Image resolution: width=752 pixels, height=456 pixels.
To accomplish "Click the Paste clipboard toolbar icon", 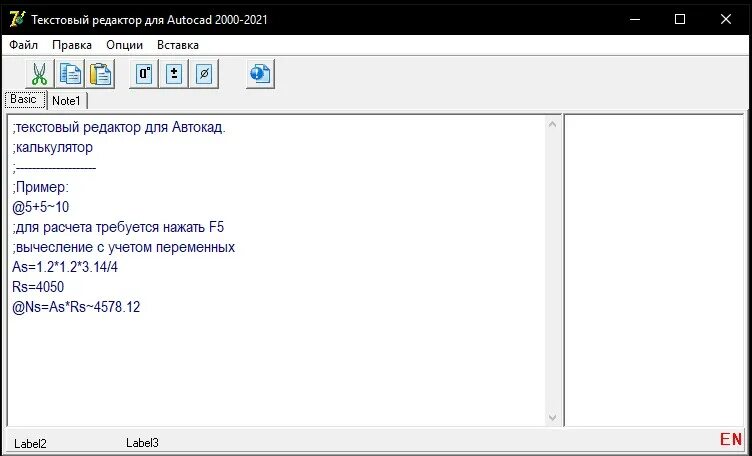I will pos(100,74).
